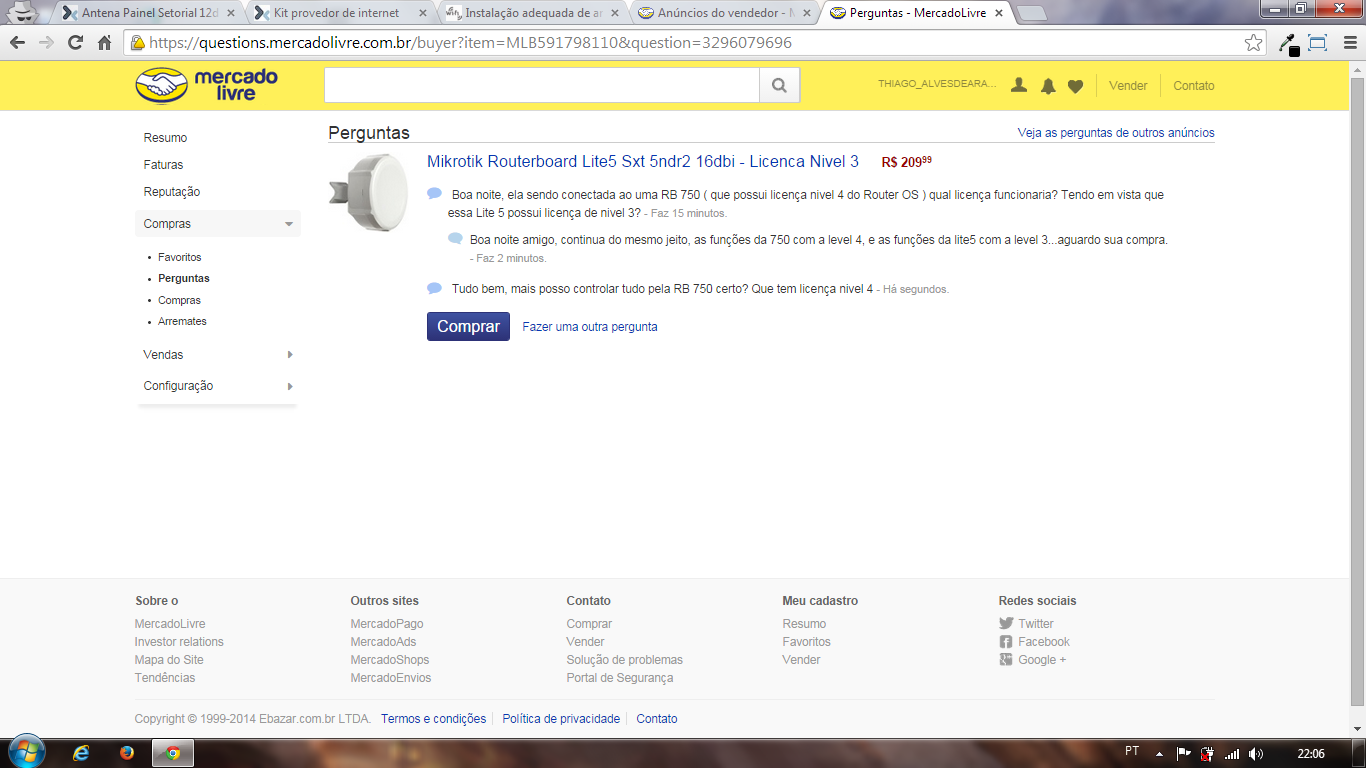Open a new browser tab

(x=1031, y=13)
